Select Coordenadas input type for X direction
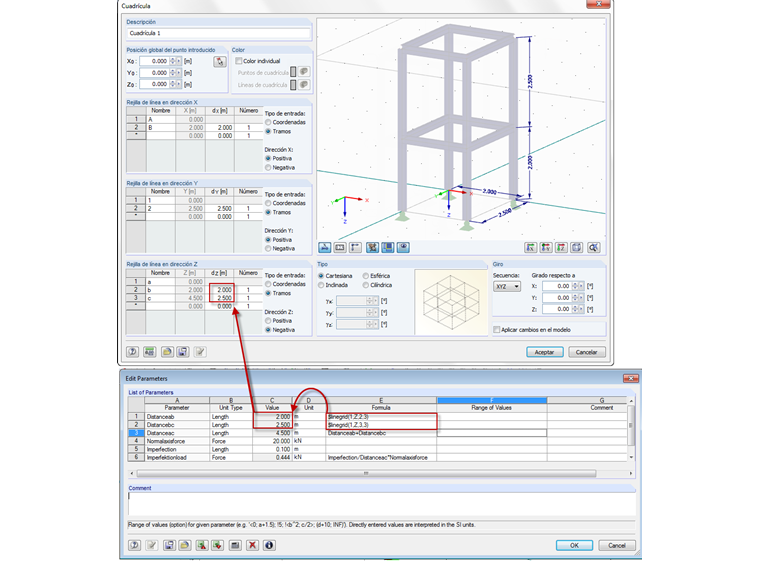The image size is (760, 570). pos(268,123)
